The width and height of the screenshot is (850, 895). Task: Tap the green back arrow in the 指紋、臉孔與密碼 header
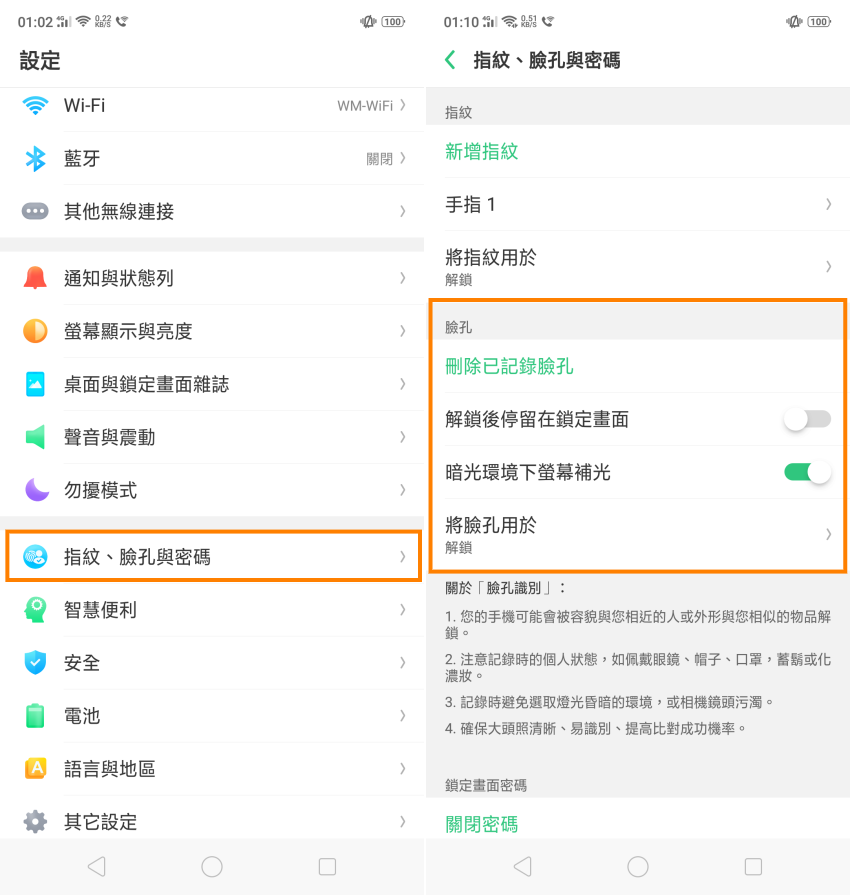(x=450, y=60)
